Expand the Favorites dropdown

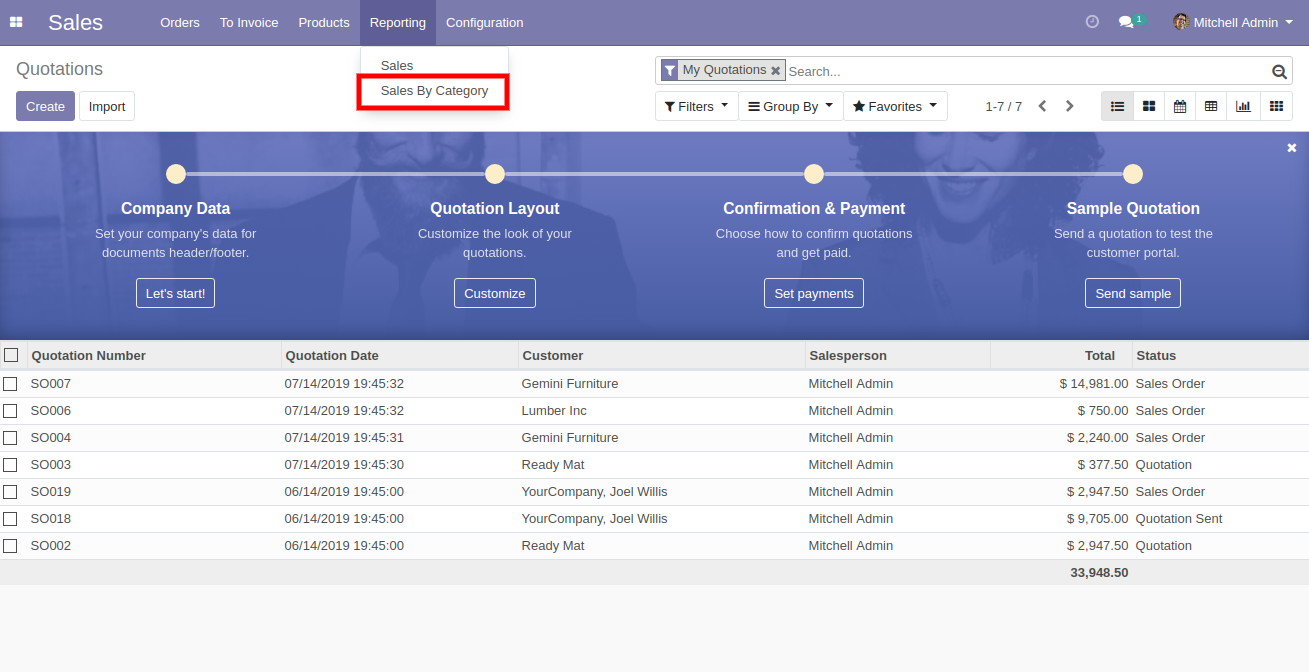tap(894, 106)
